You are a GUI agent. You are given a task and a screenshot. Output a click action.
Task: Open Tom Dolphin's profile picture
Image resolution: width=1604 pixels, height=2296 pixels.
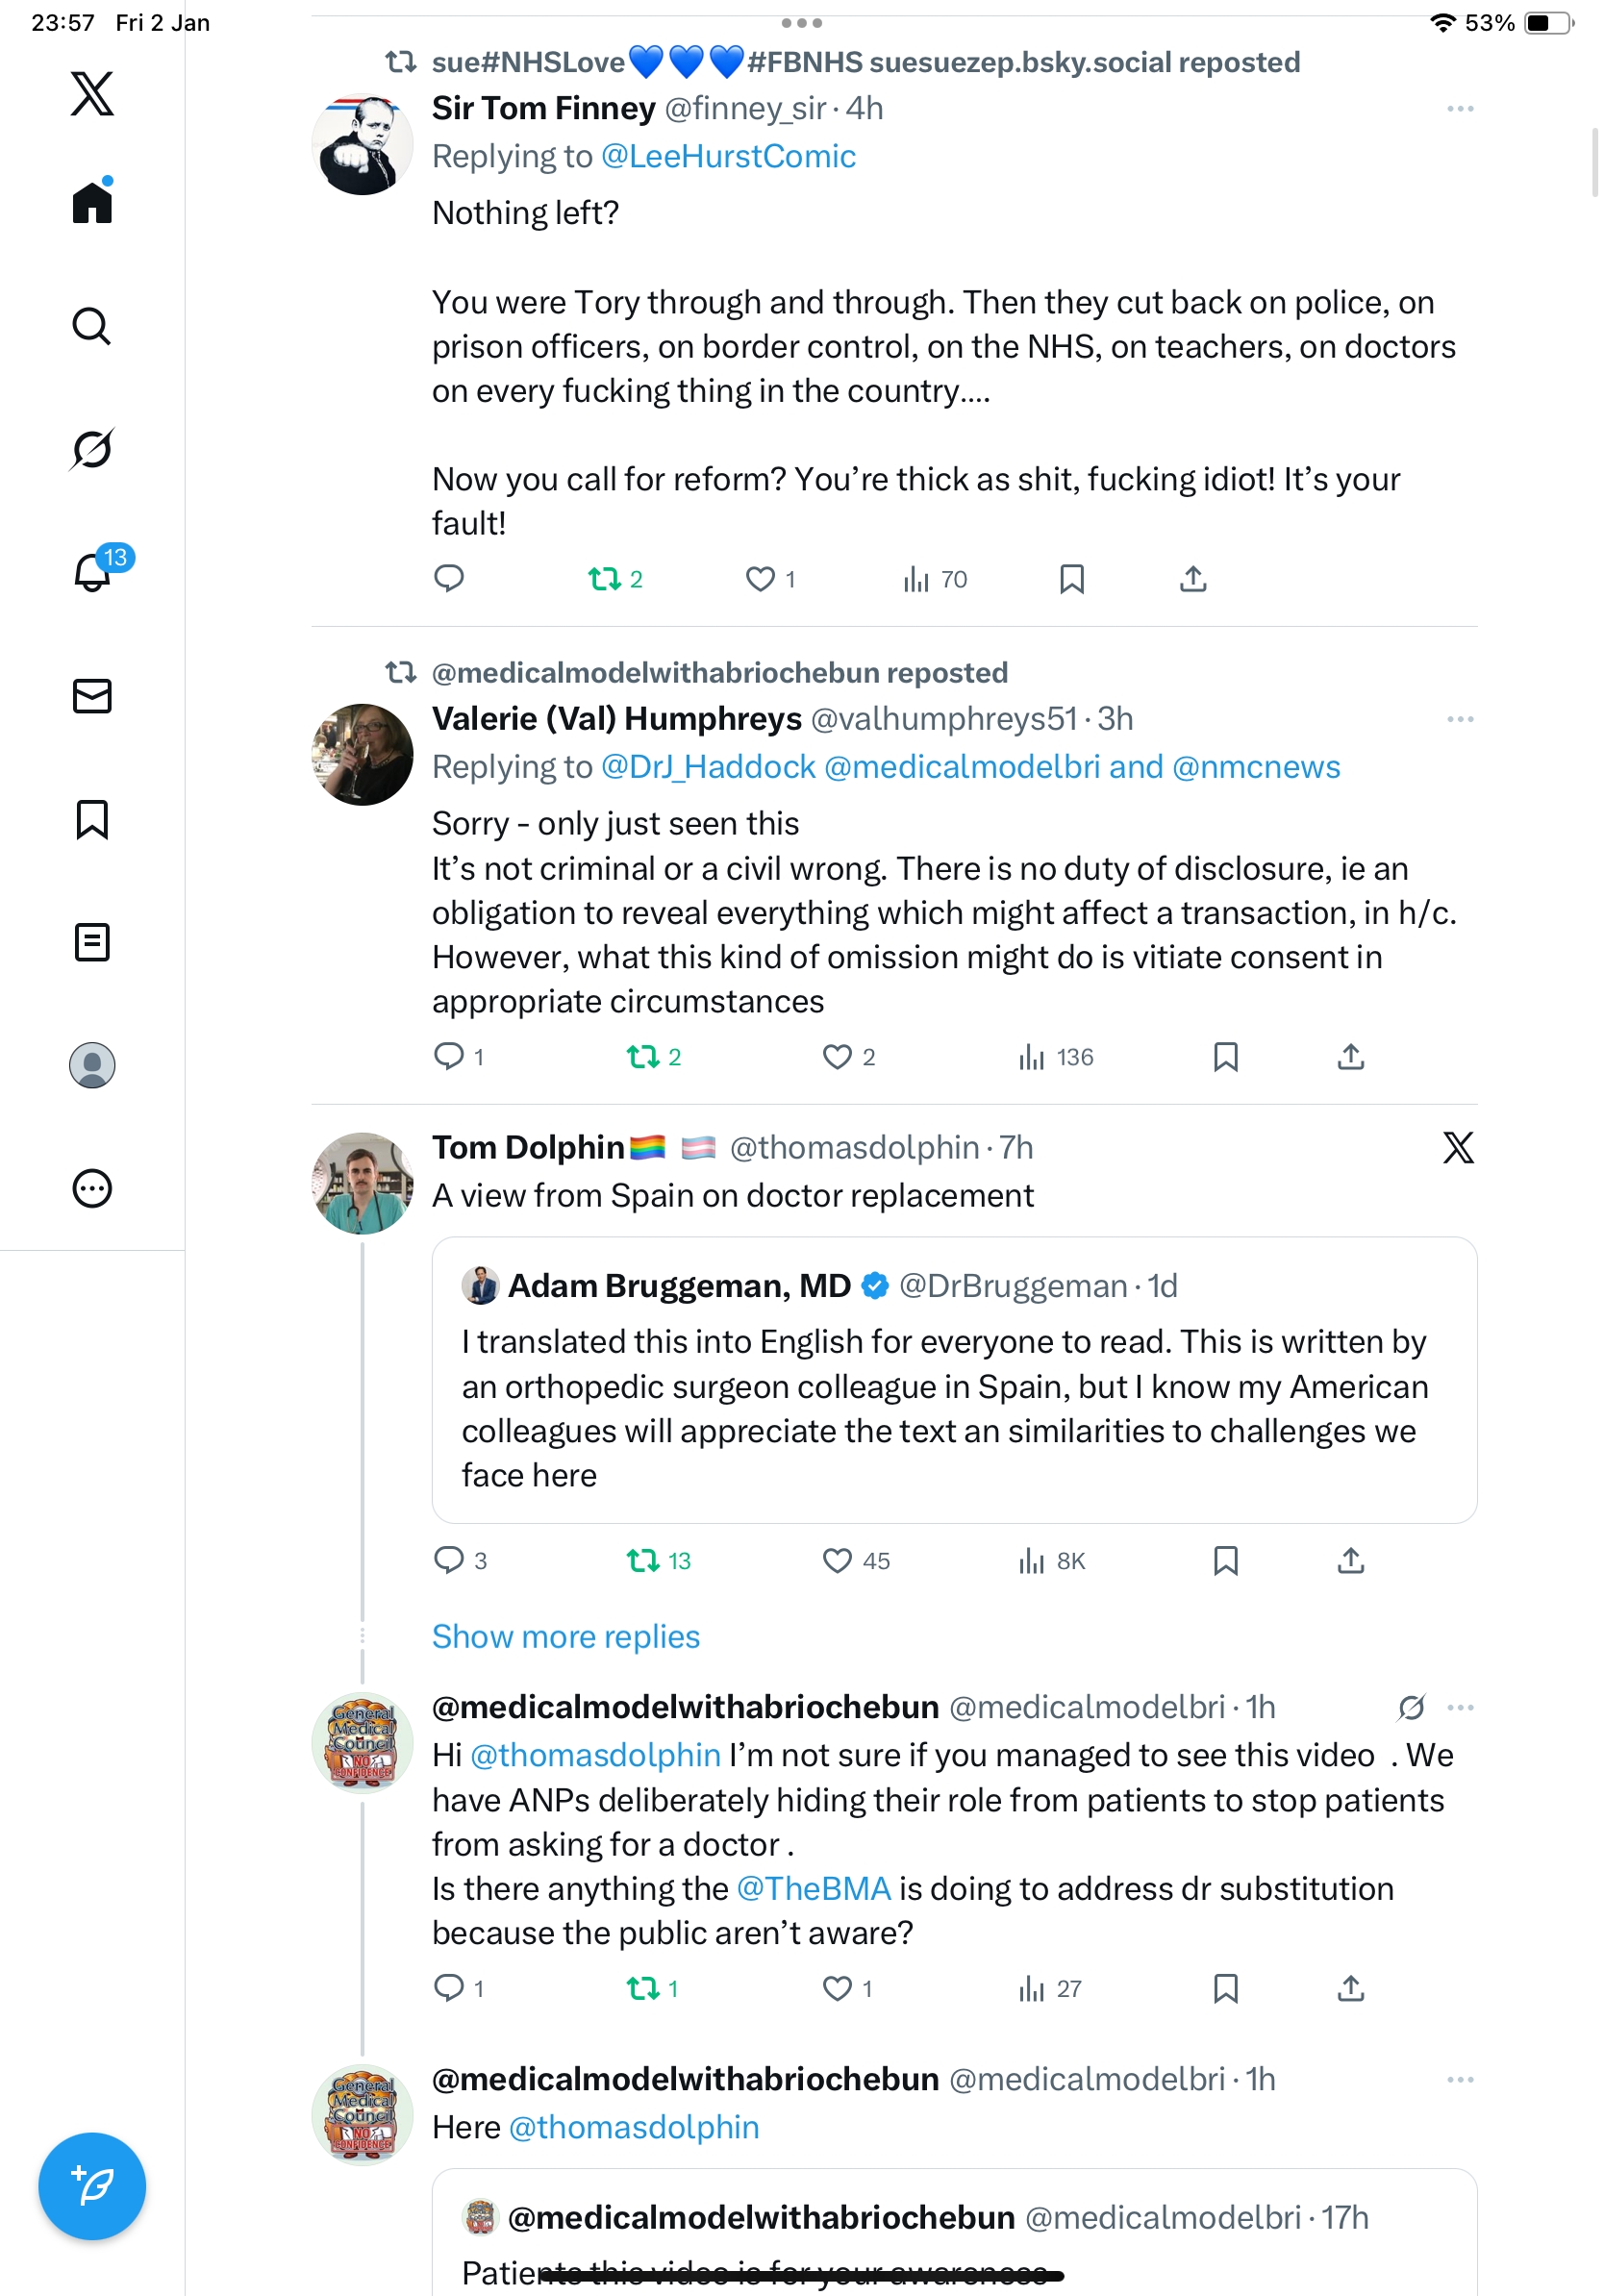click(x=362, y=1183)
